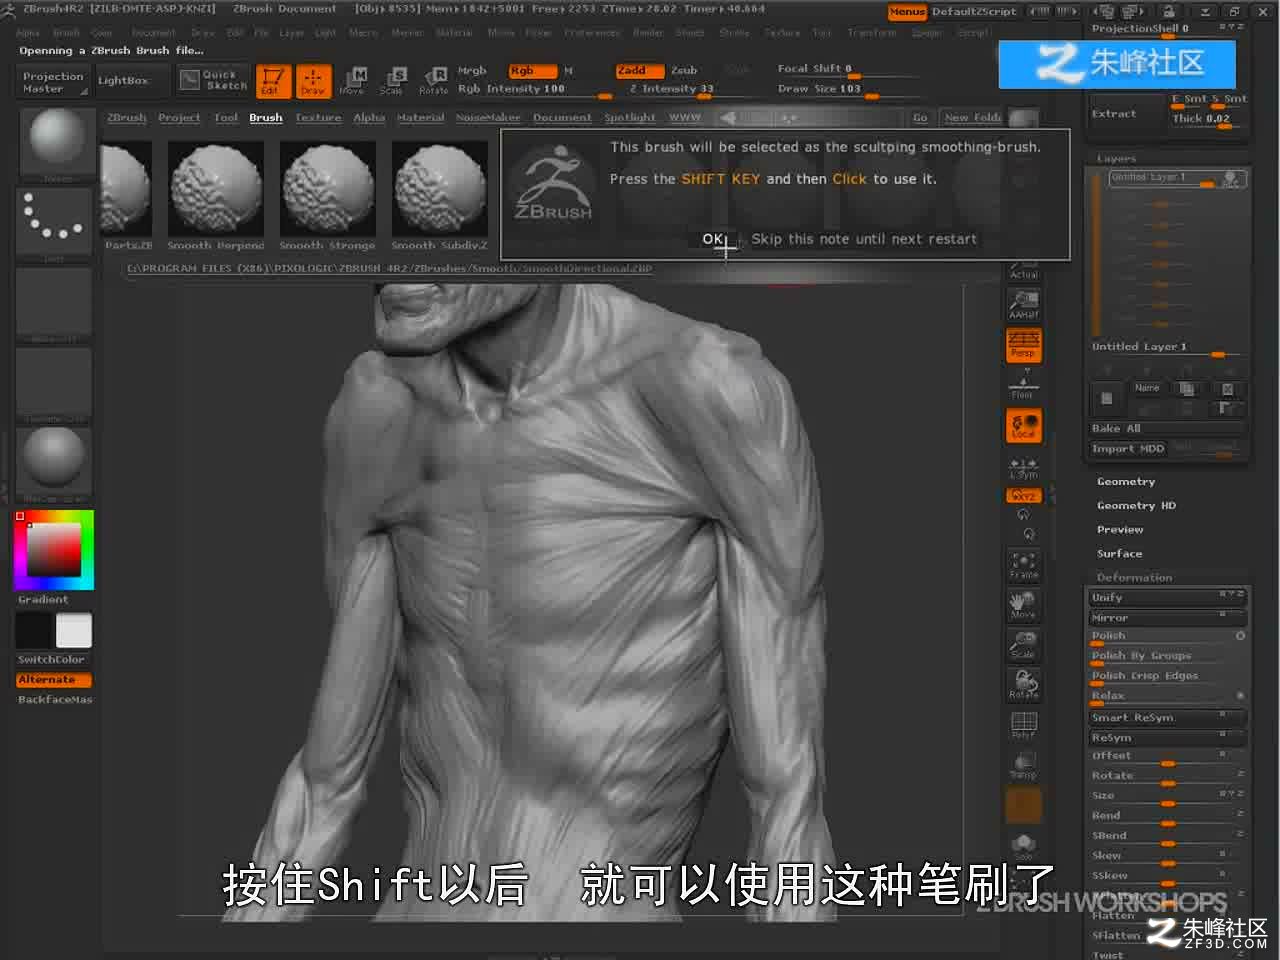The image size is (1280, 960).
Task: Open the Brush tab in LightBox
Action: 266,117
